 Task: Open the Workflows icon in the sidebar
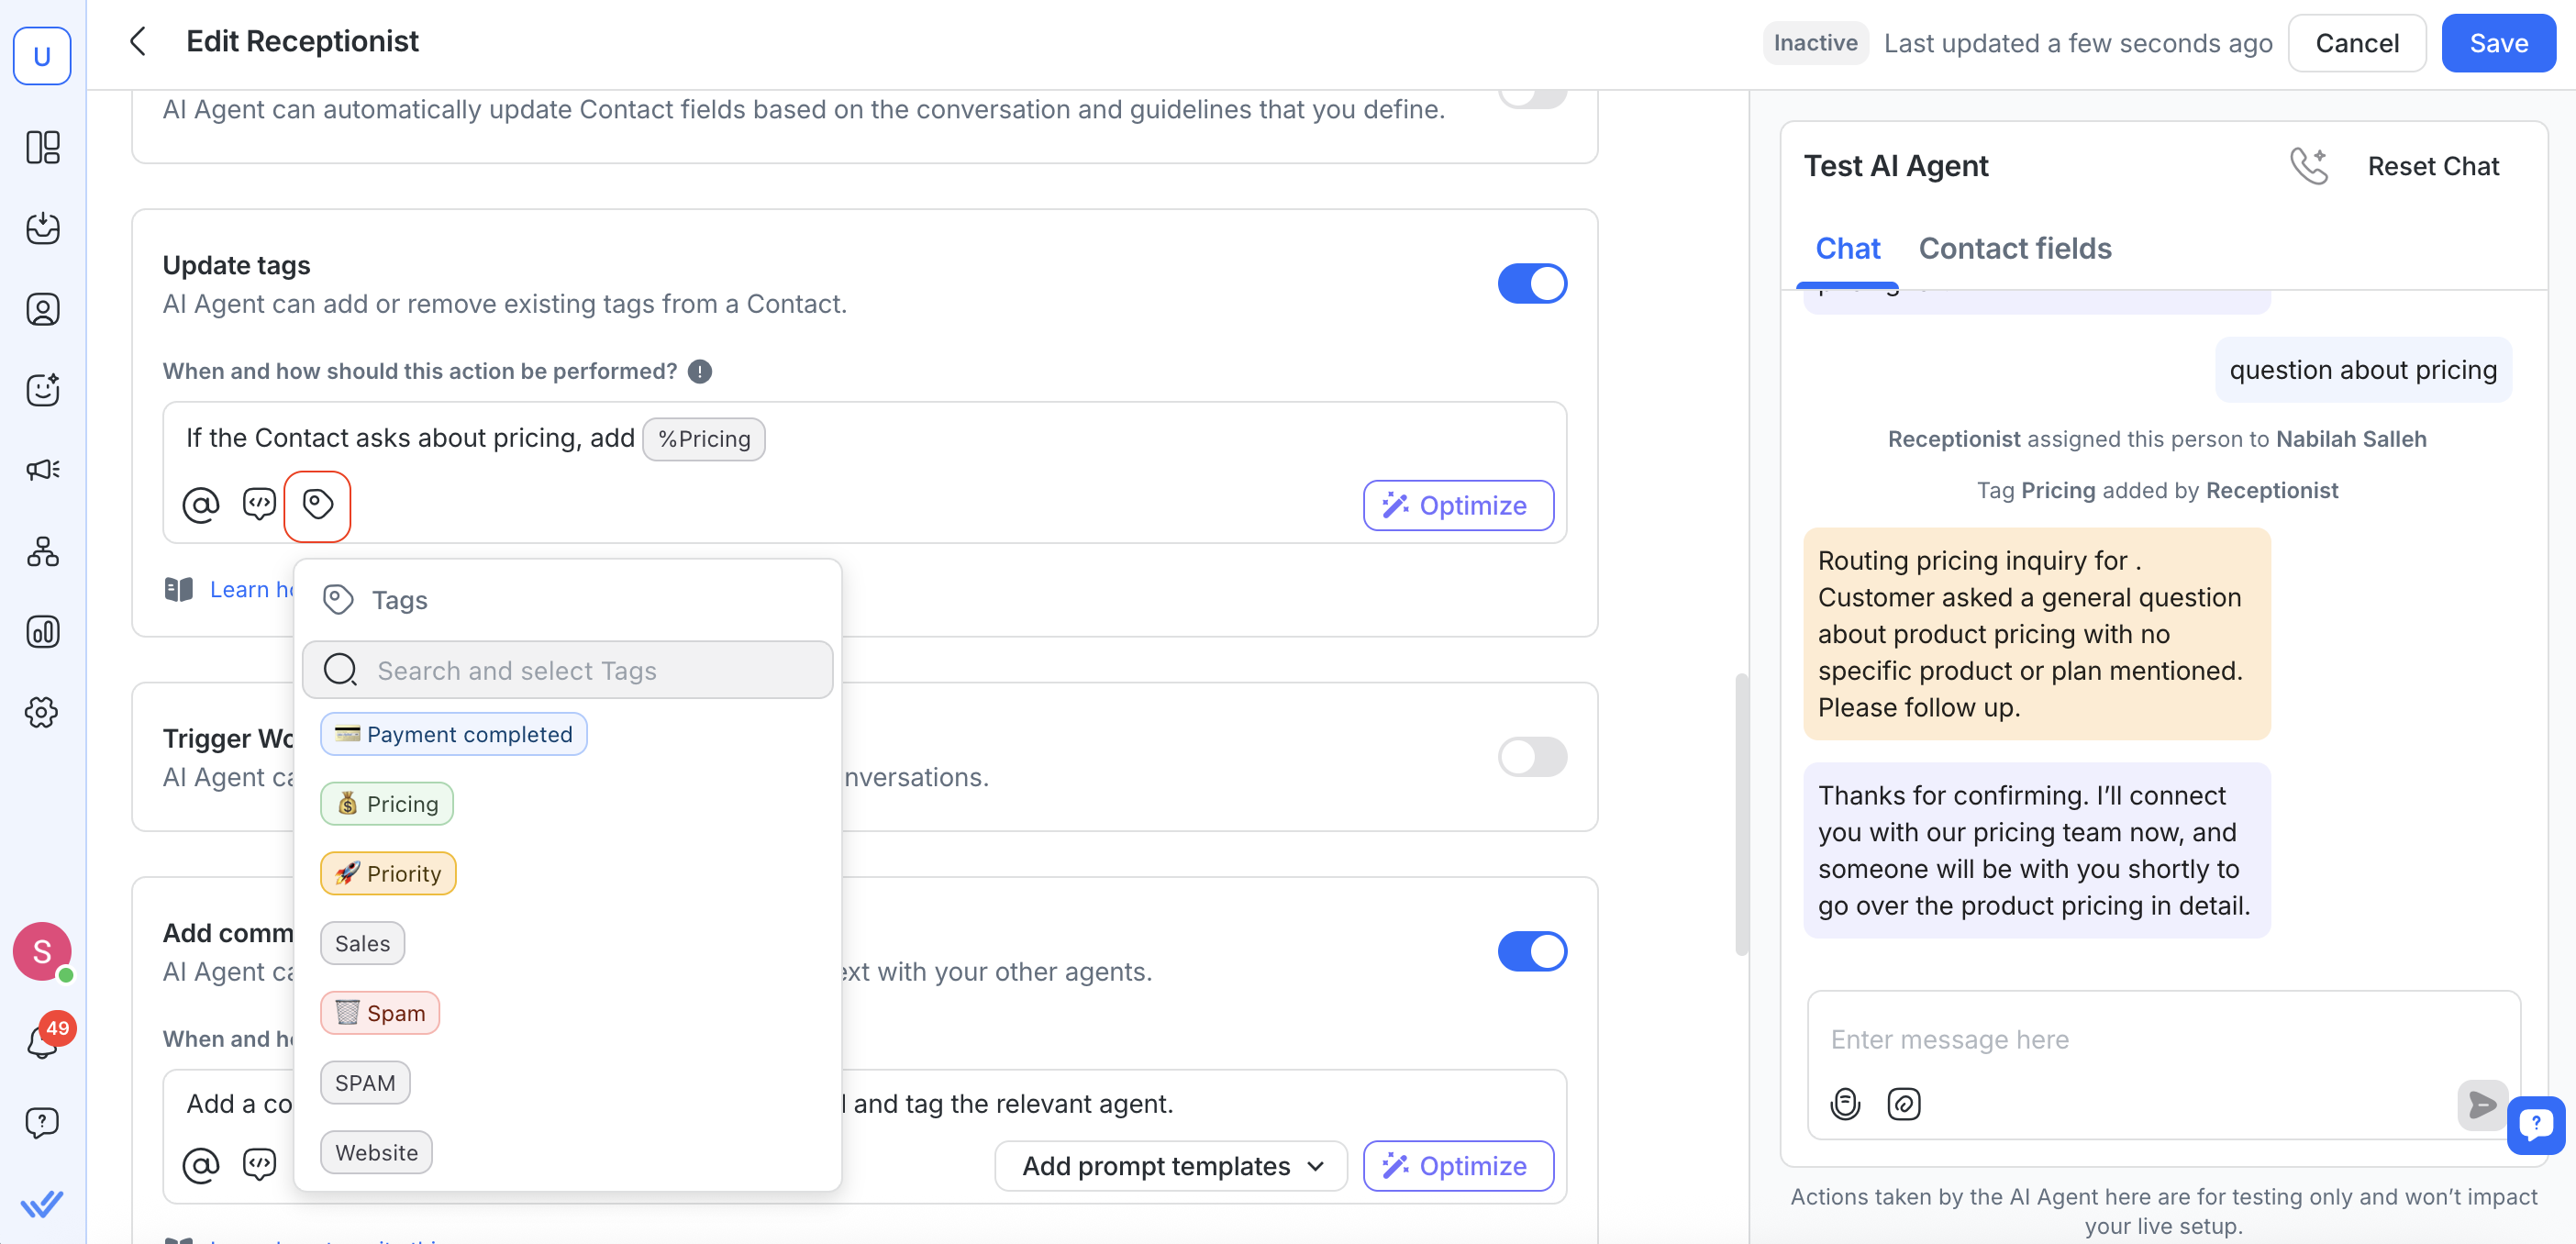coord(42,552)
